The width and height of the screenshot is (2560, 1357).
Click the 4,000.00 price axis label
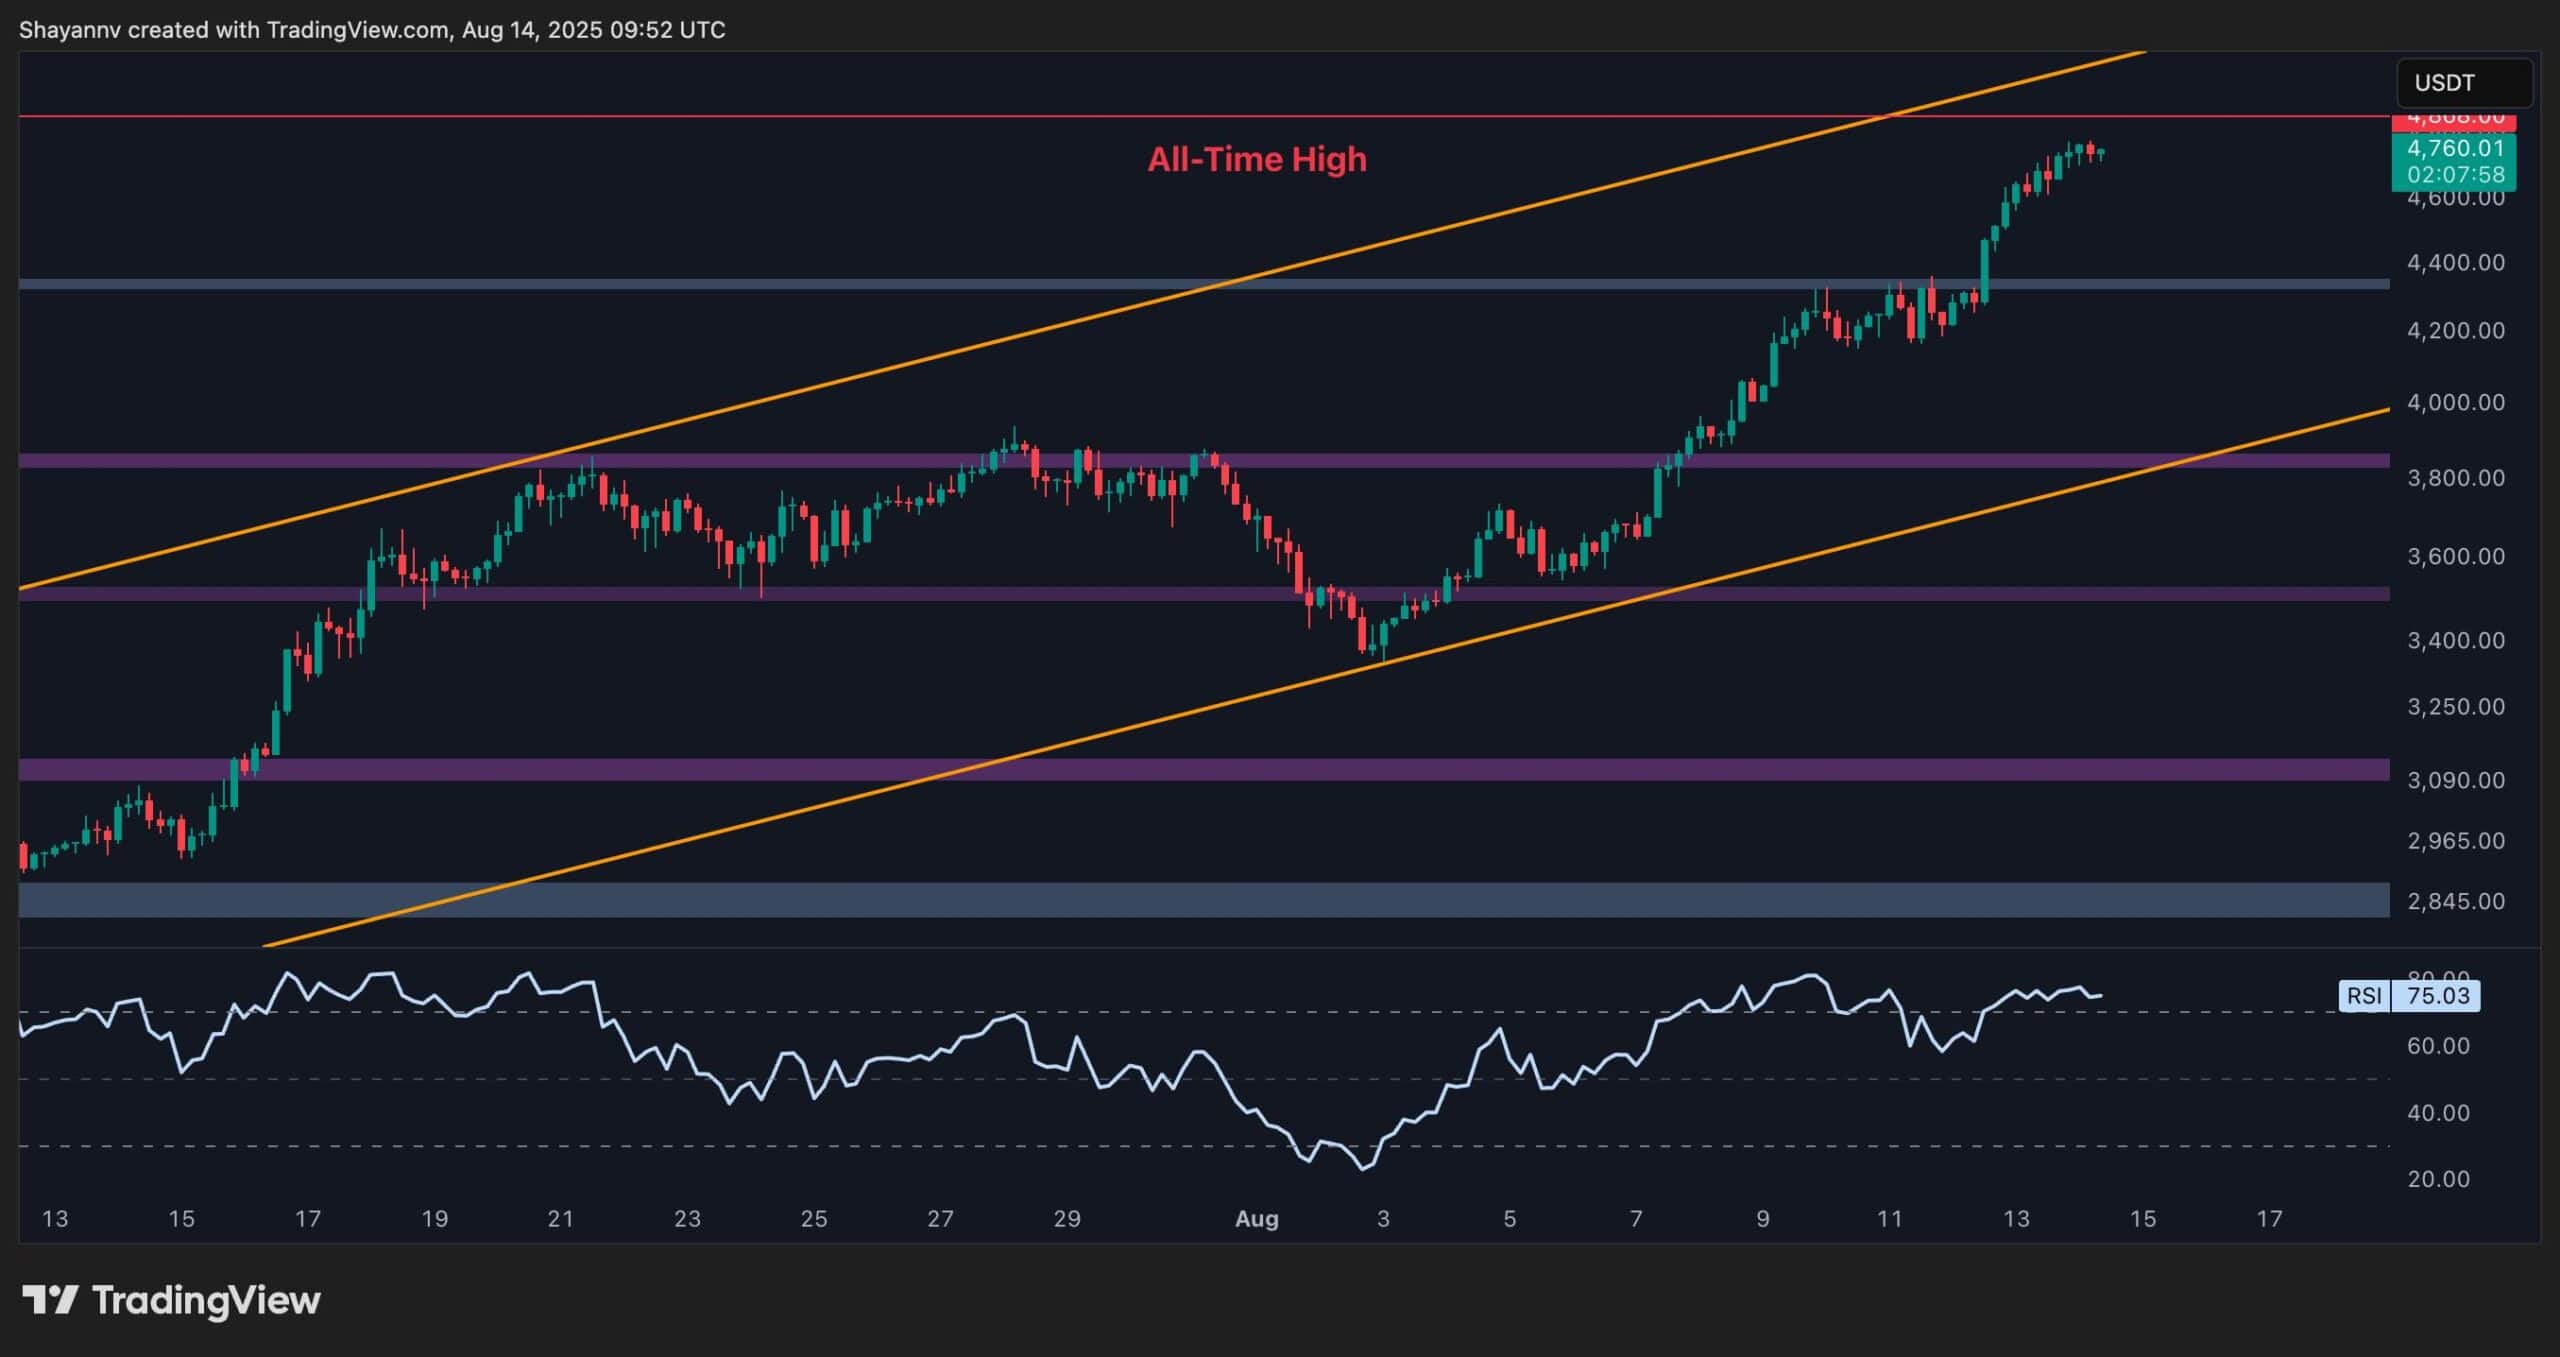[x=2455, y=402]
